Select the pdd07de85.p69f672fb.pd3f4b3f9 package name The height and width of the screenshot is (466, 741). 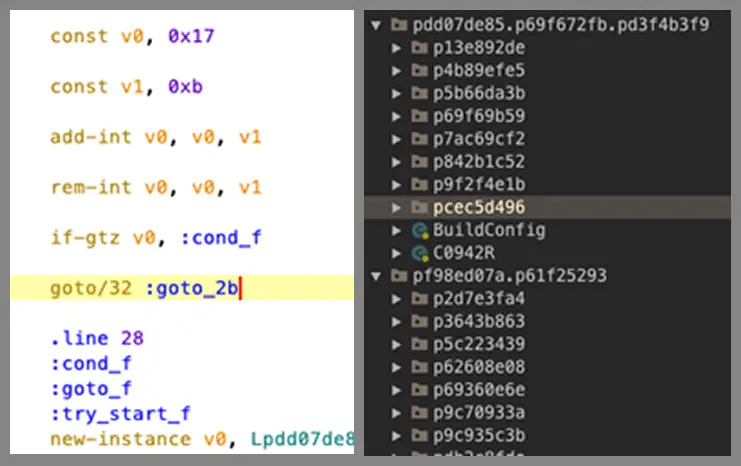[x=560, y=25]
